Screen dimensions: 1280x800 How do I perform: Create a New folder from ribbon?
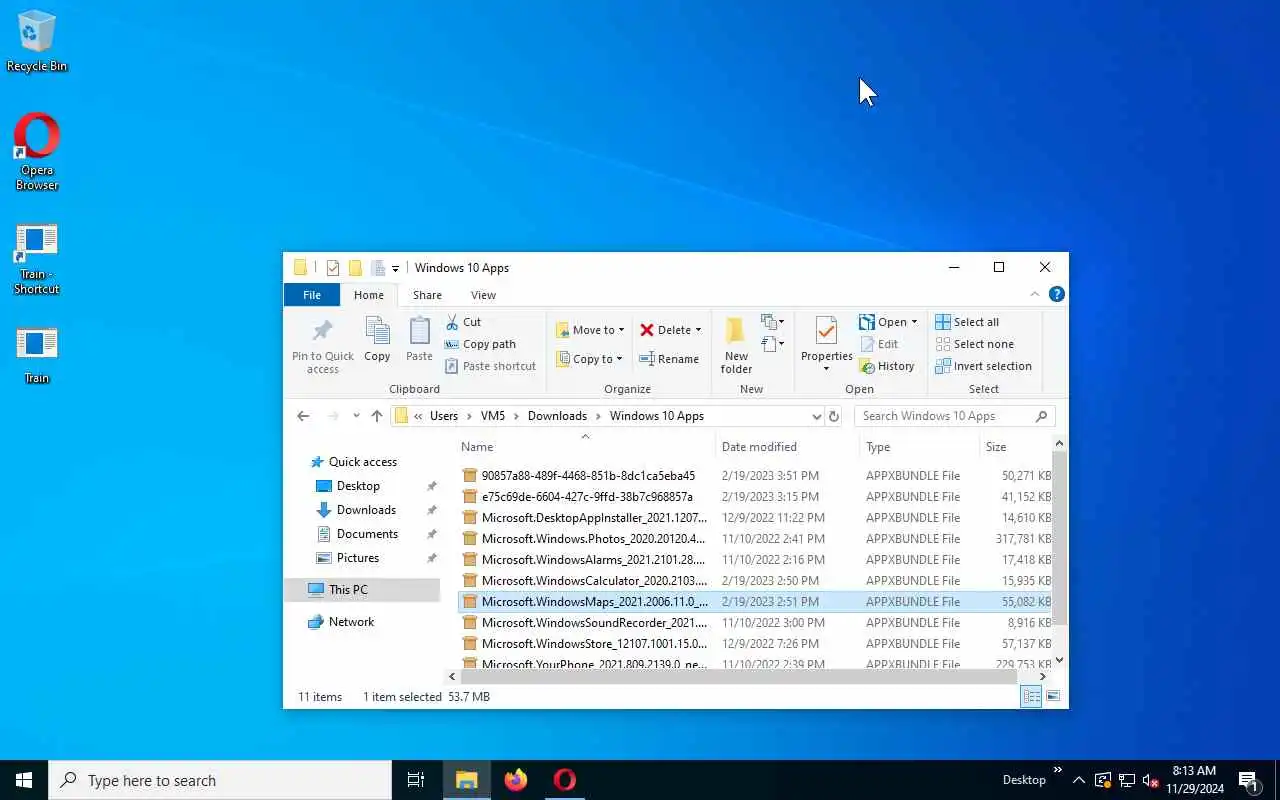736,346
